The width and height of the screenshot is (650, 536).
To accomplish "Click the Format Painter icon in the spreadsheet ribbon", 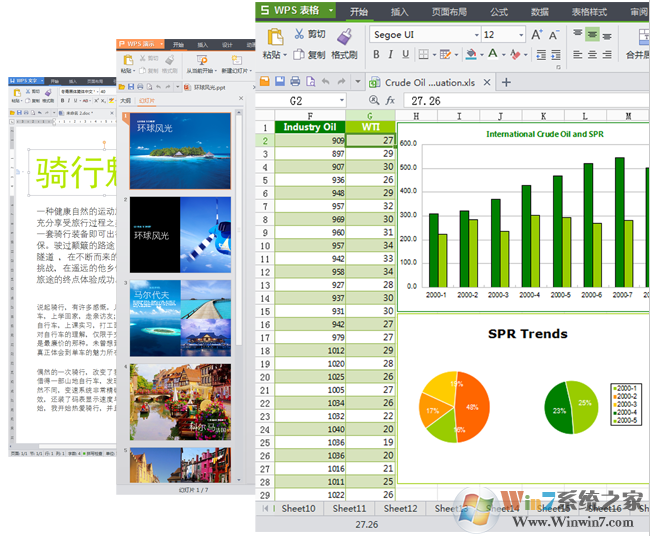I will coord(344,37).
